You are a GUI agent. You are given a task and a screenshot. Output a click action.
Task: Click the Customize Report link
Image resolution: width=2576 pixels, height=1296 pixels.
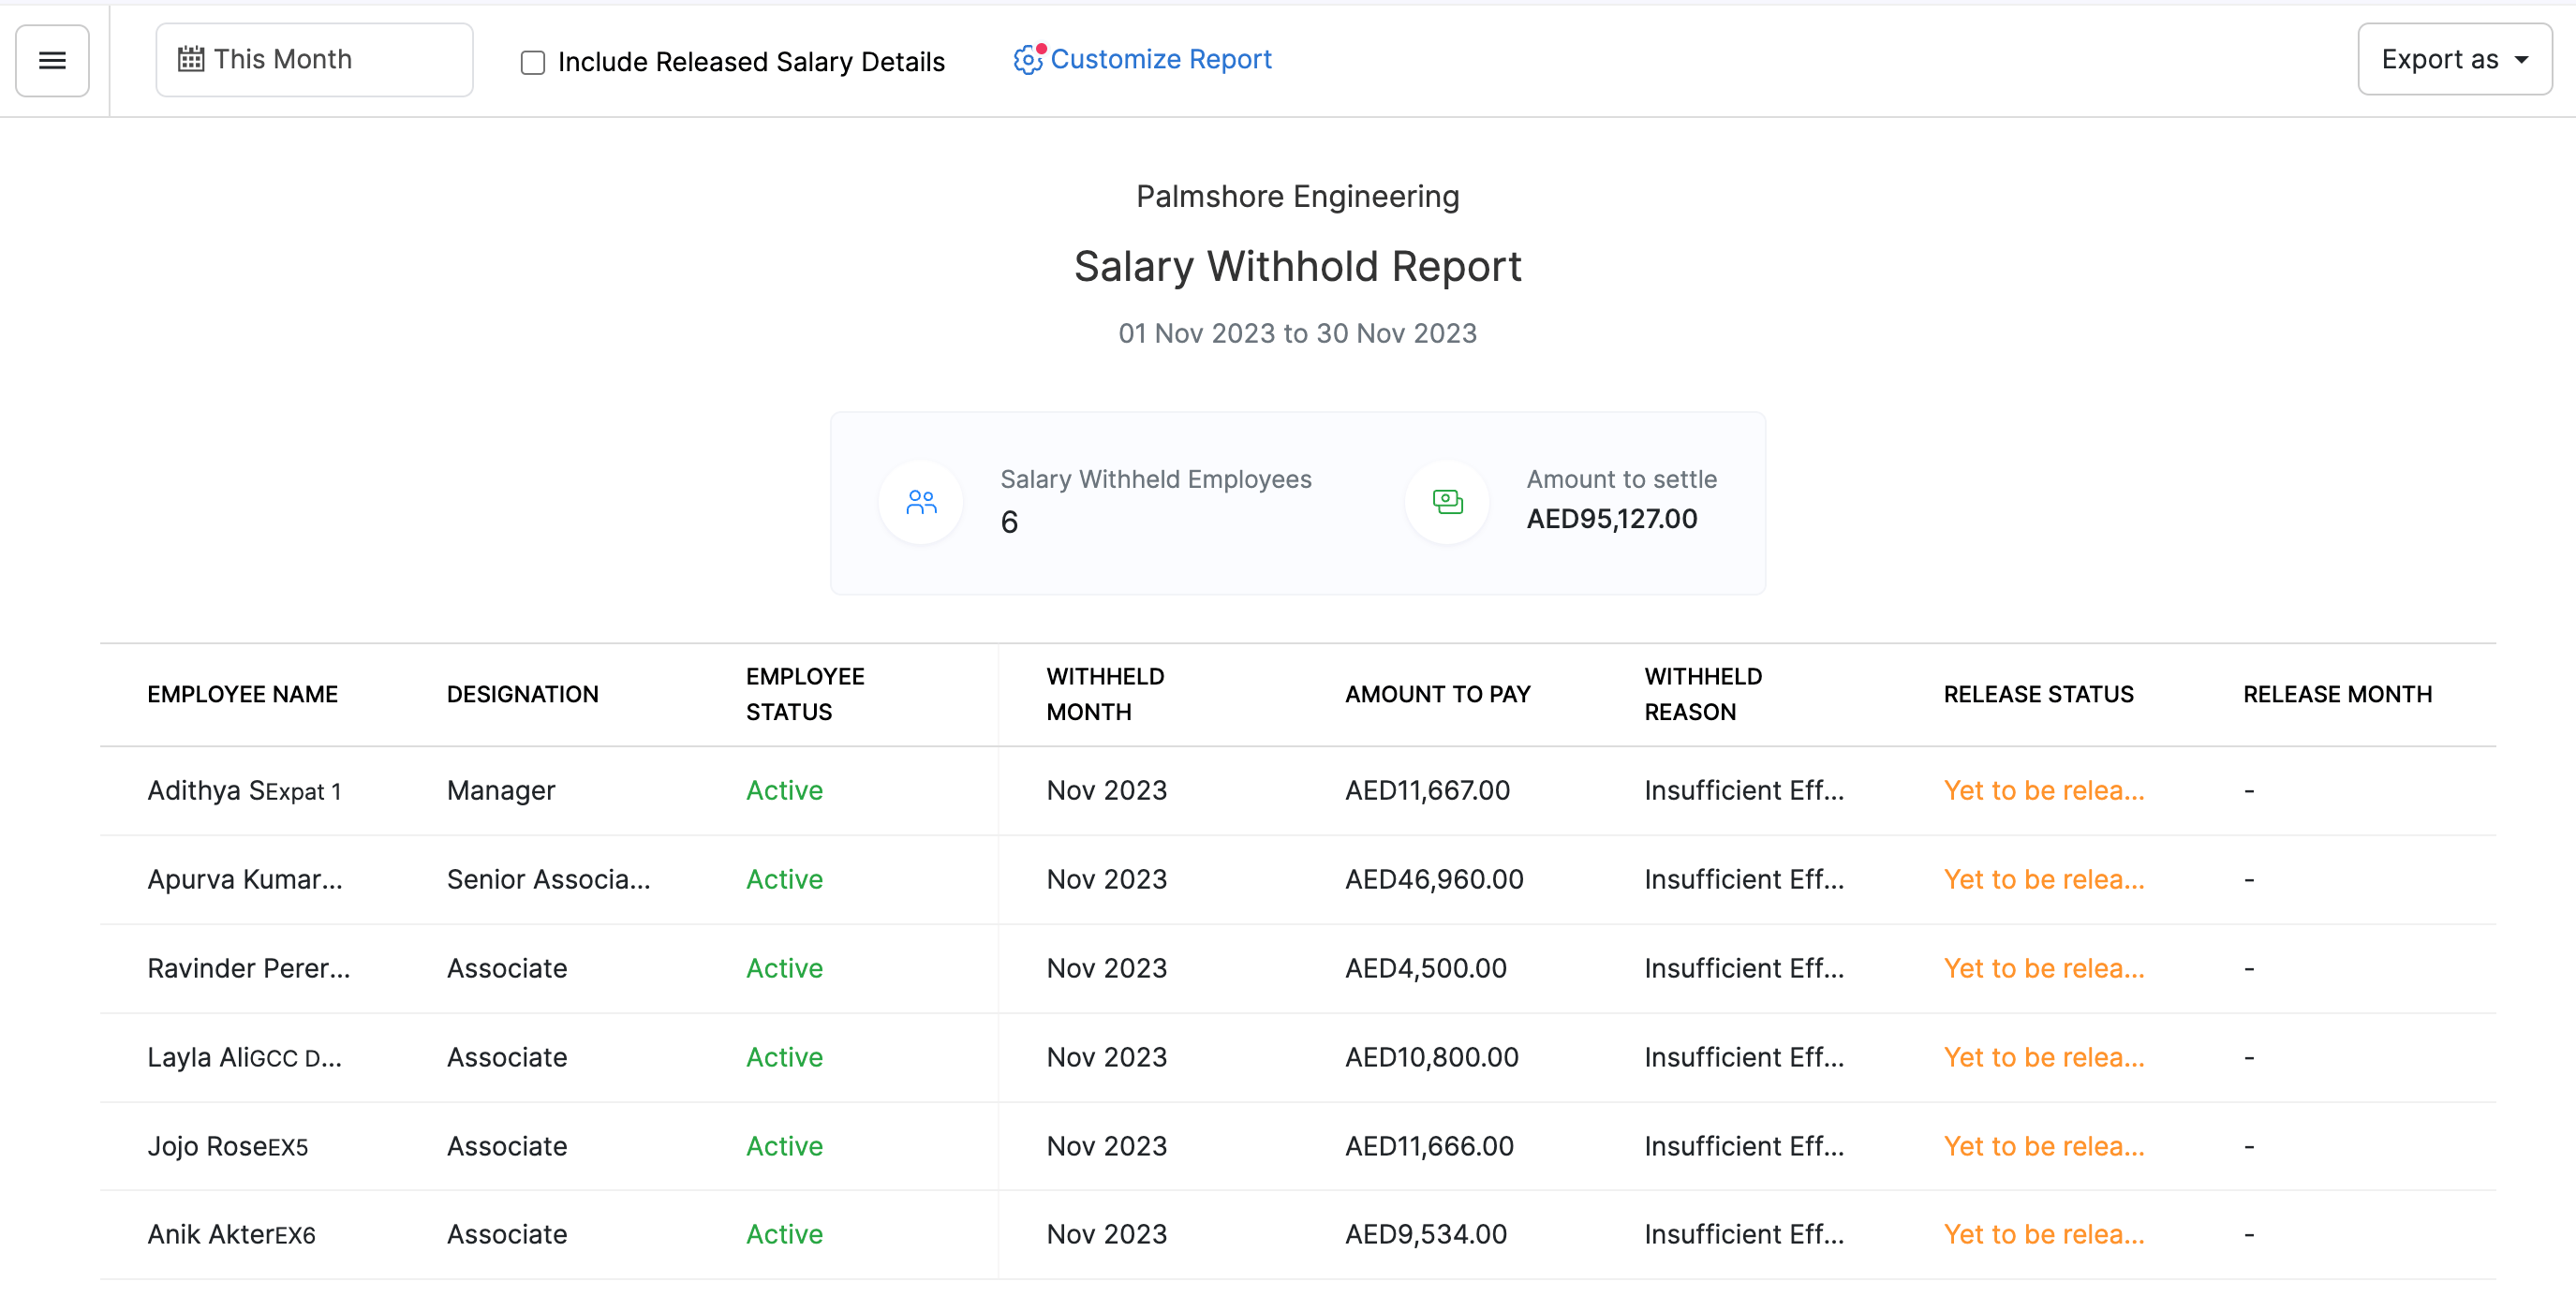pyautogui.click(x=1160, y=60)
